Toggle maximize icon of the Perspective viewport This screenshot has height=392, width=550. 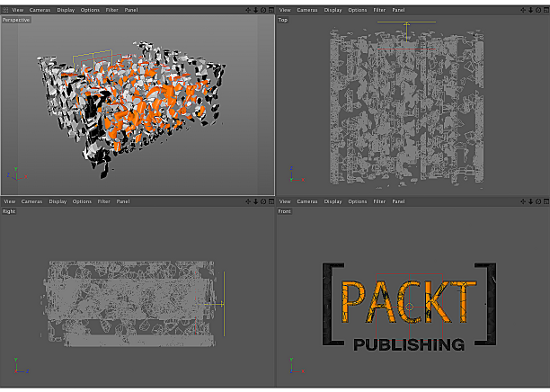pos(271,10)
